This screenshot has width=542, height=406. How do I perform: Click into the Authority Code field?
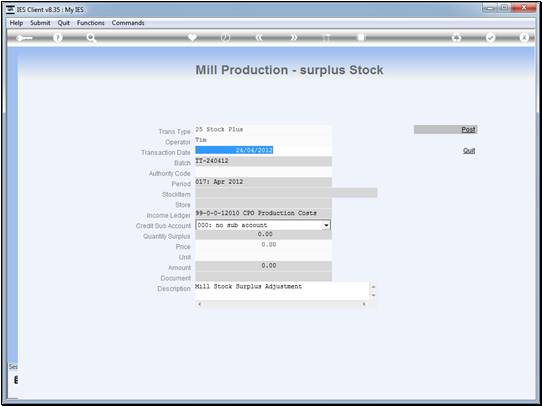[x=263, y=172]
